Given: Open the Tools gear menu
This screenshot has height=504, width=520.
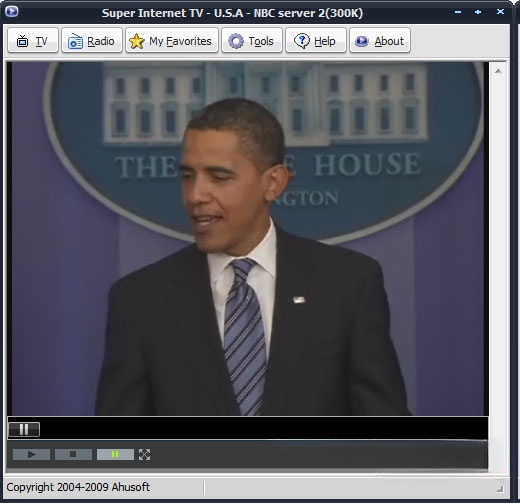Looking at the screenshot, I should point(252,41).
